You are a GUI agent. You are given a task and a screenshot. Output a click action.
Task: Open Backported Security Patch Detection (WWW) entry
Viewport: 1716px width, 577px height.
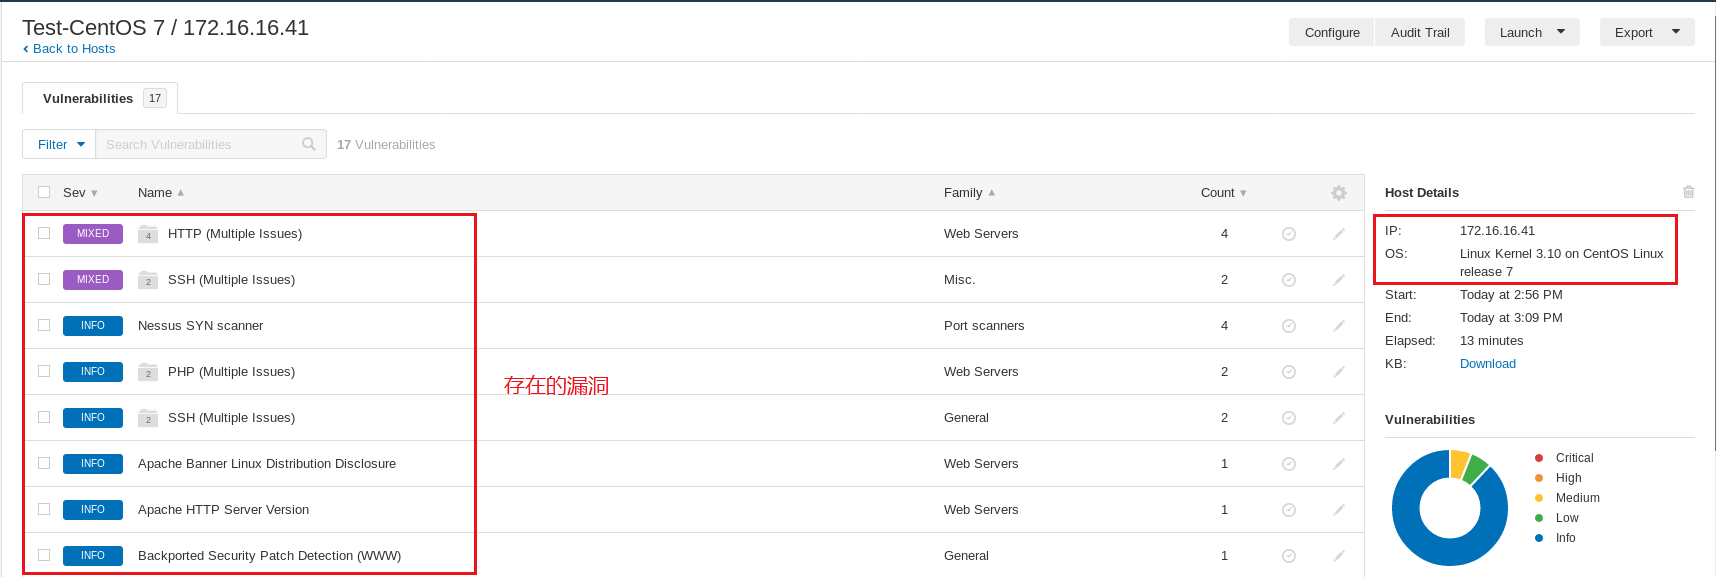pos(270,556)
